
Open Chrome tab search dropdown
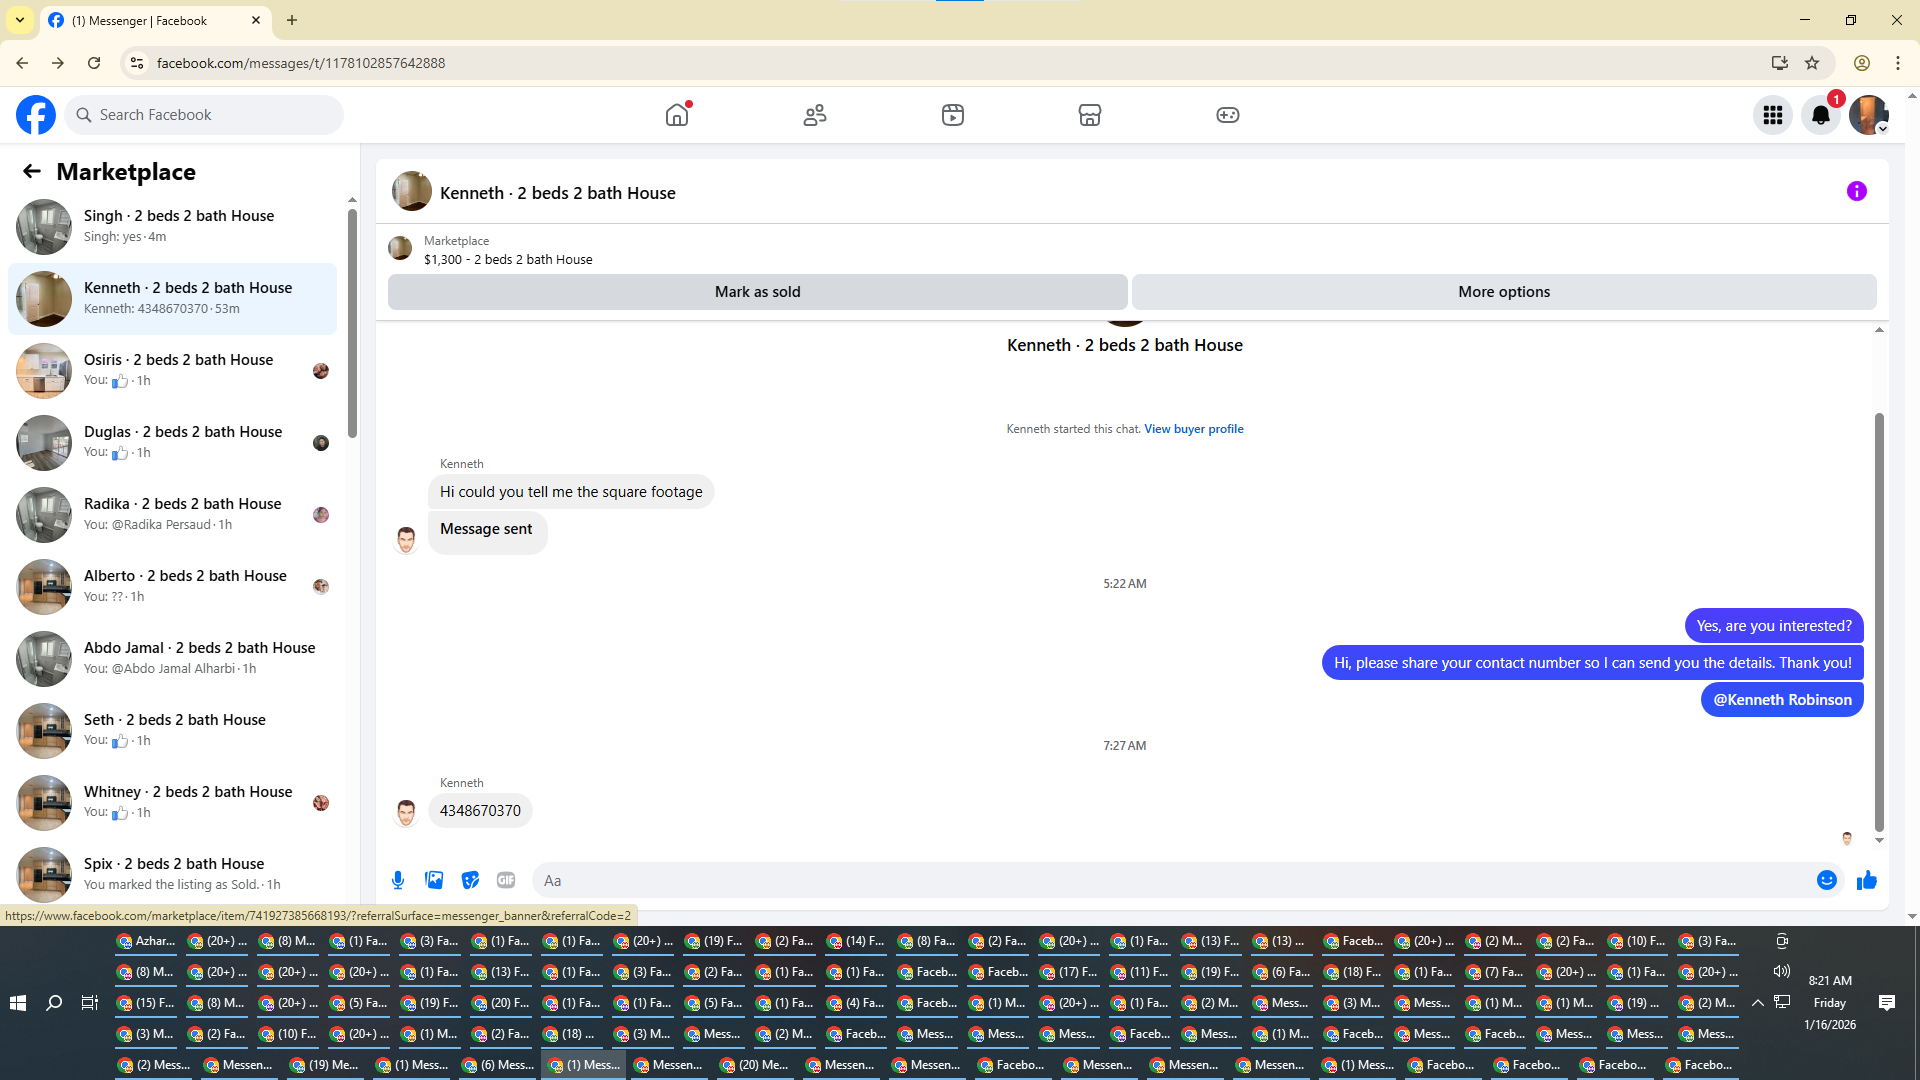coord(19,20)
